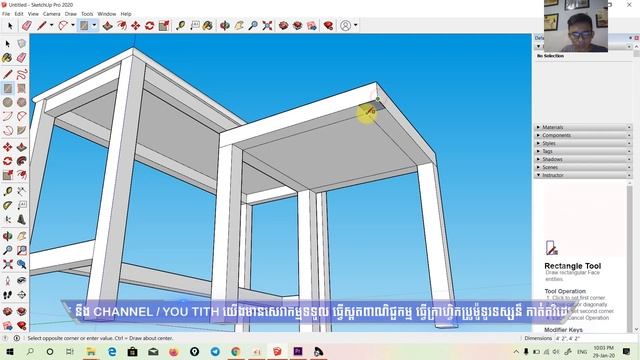Activate the Line pencil tool in left toolbar
640x360 pixels.
(x=8, y=74)
